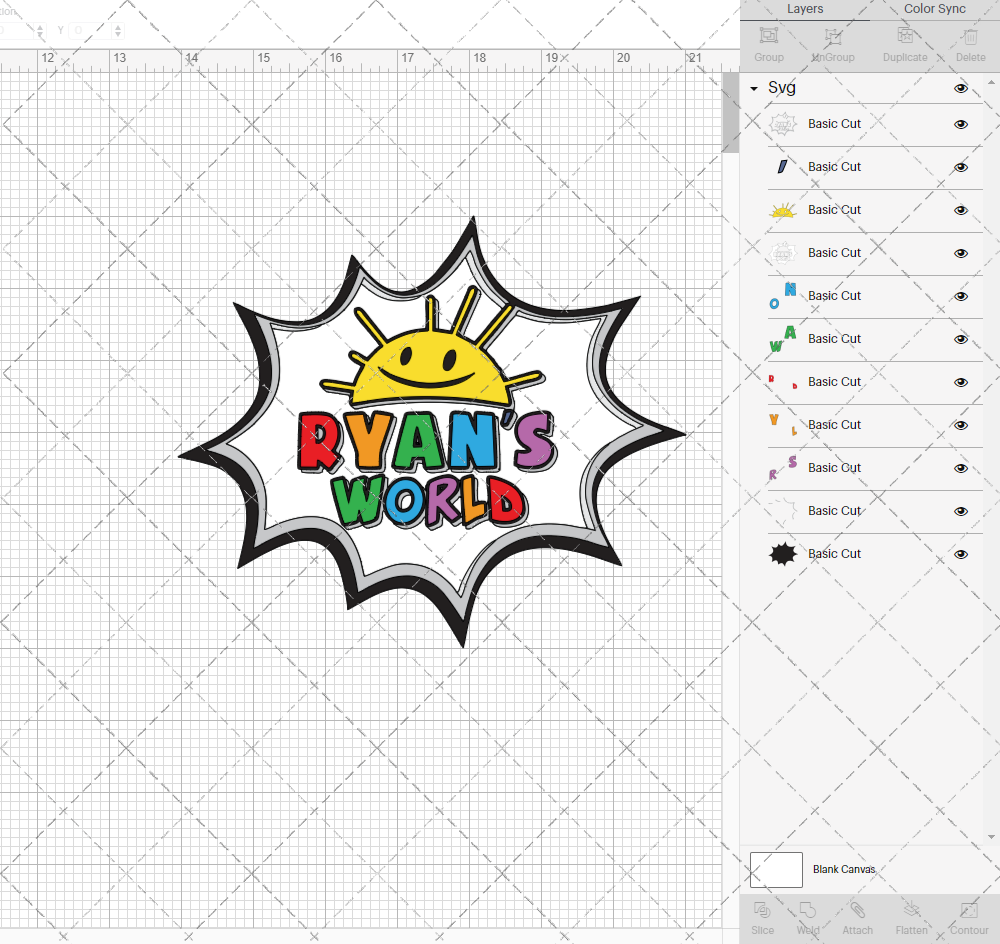The image size is (1000, 944).
Task: Switch to the Color Sync tab
Action: [x=934, y=9]
